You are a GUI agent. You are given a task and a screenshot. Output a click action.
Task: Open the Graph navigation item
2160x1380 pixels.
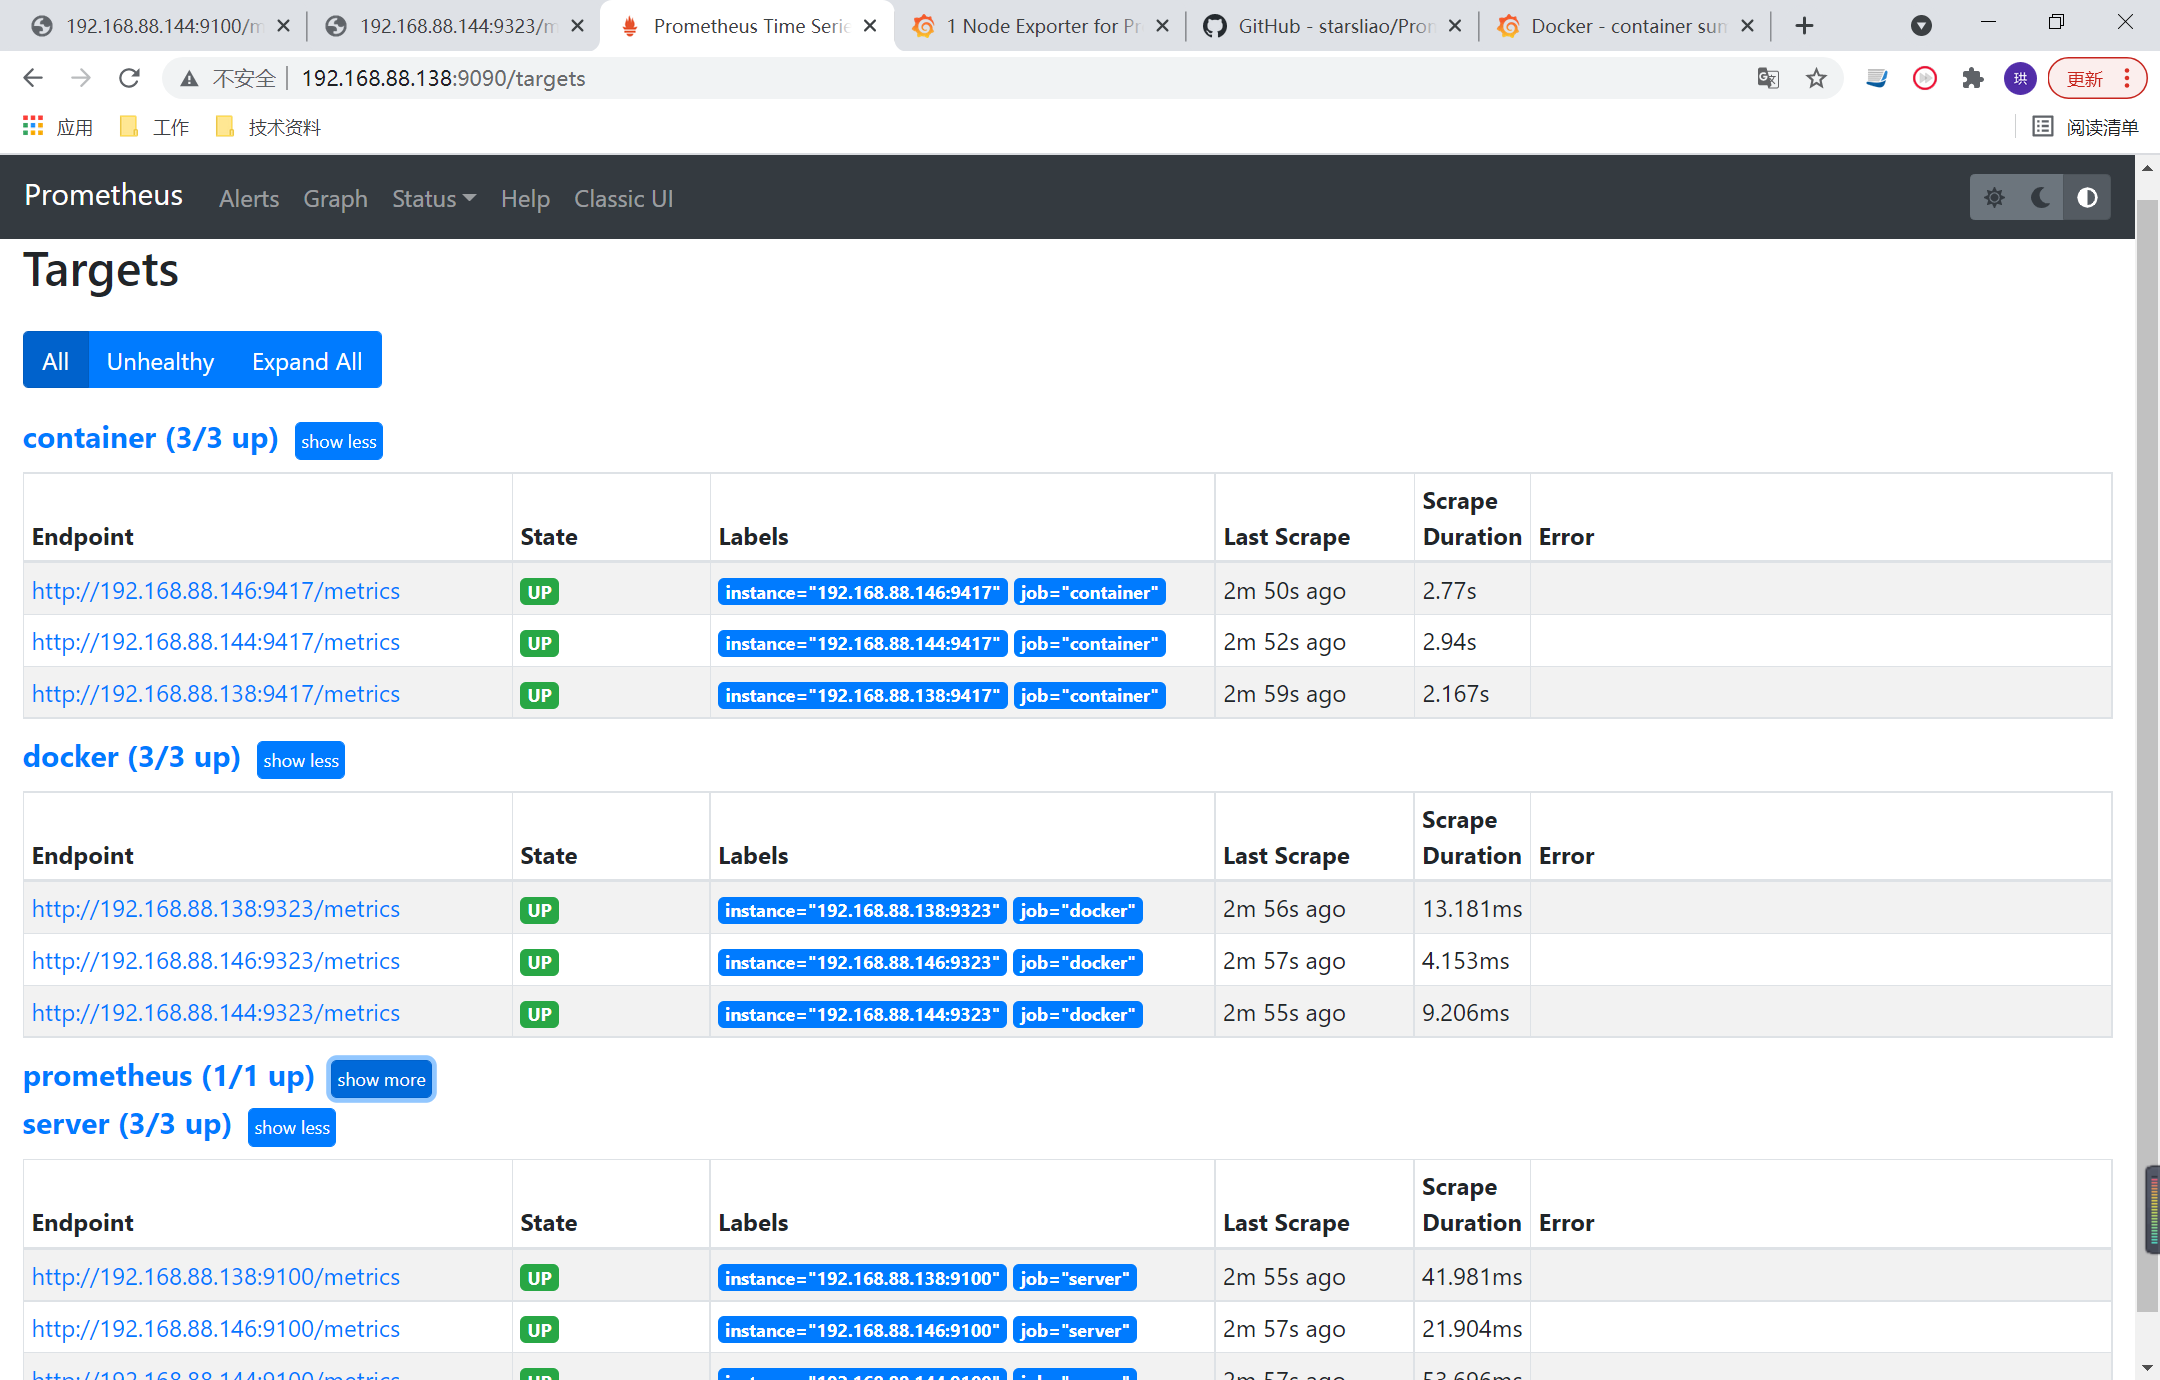(x=335, y=199)
